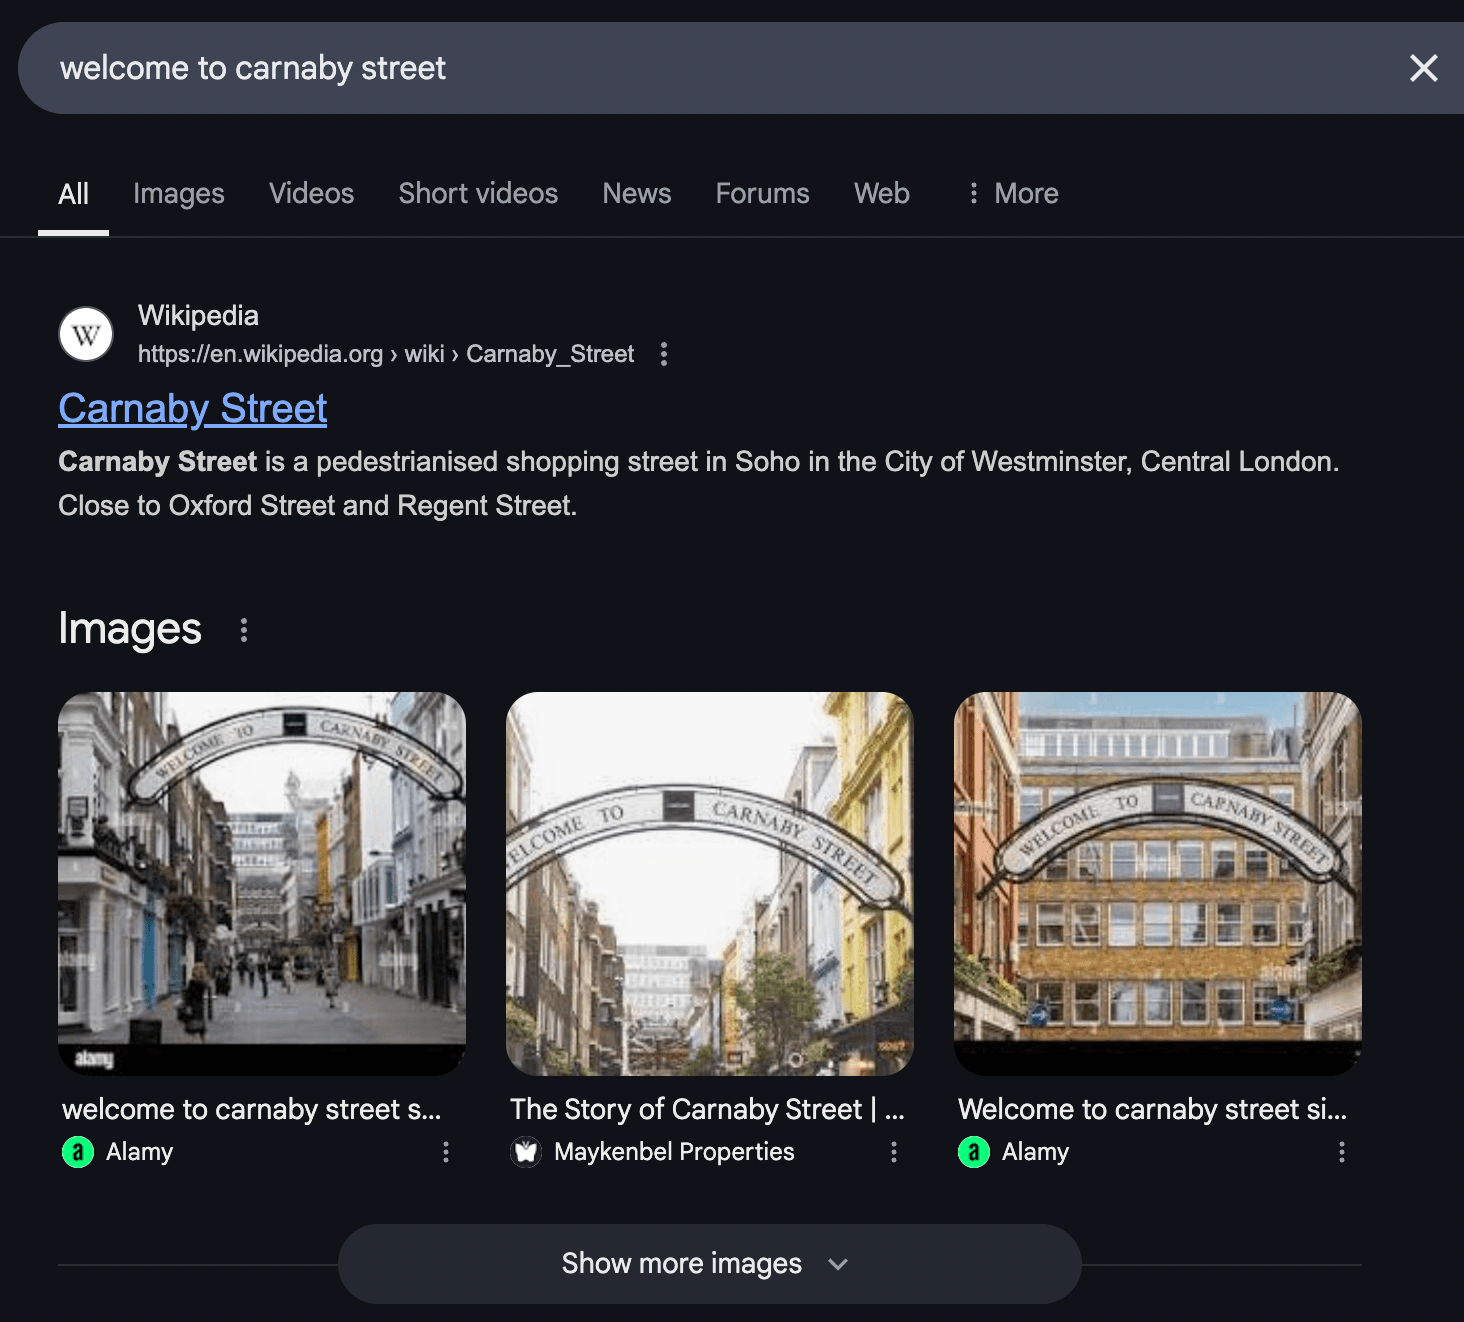Select the Short videos tab
Image resolution: width=1464 pixels, height=1322 pixels.
(x=478, y=193)
